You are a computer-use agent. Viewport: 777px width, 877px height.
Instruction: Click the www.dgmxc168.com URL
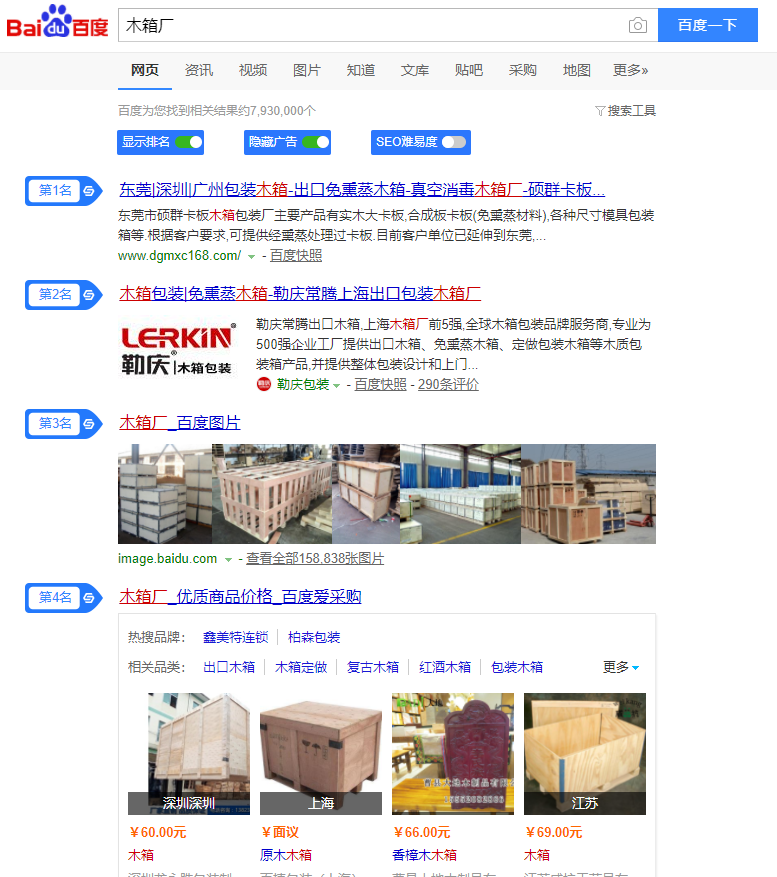coord(180,256)
